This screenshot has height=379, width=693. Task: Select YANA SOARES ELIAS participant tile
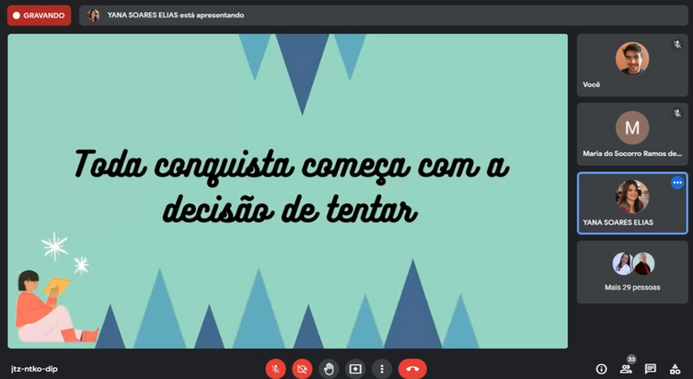tap(632, 203)
